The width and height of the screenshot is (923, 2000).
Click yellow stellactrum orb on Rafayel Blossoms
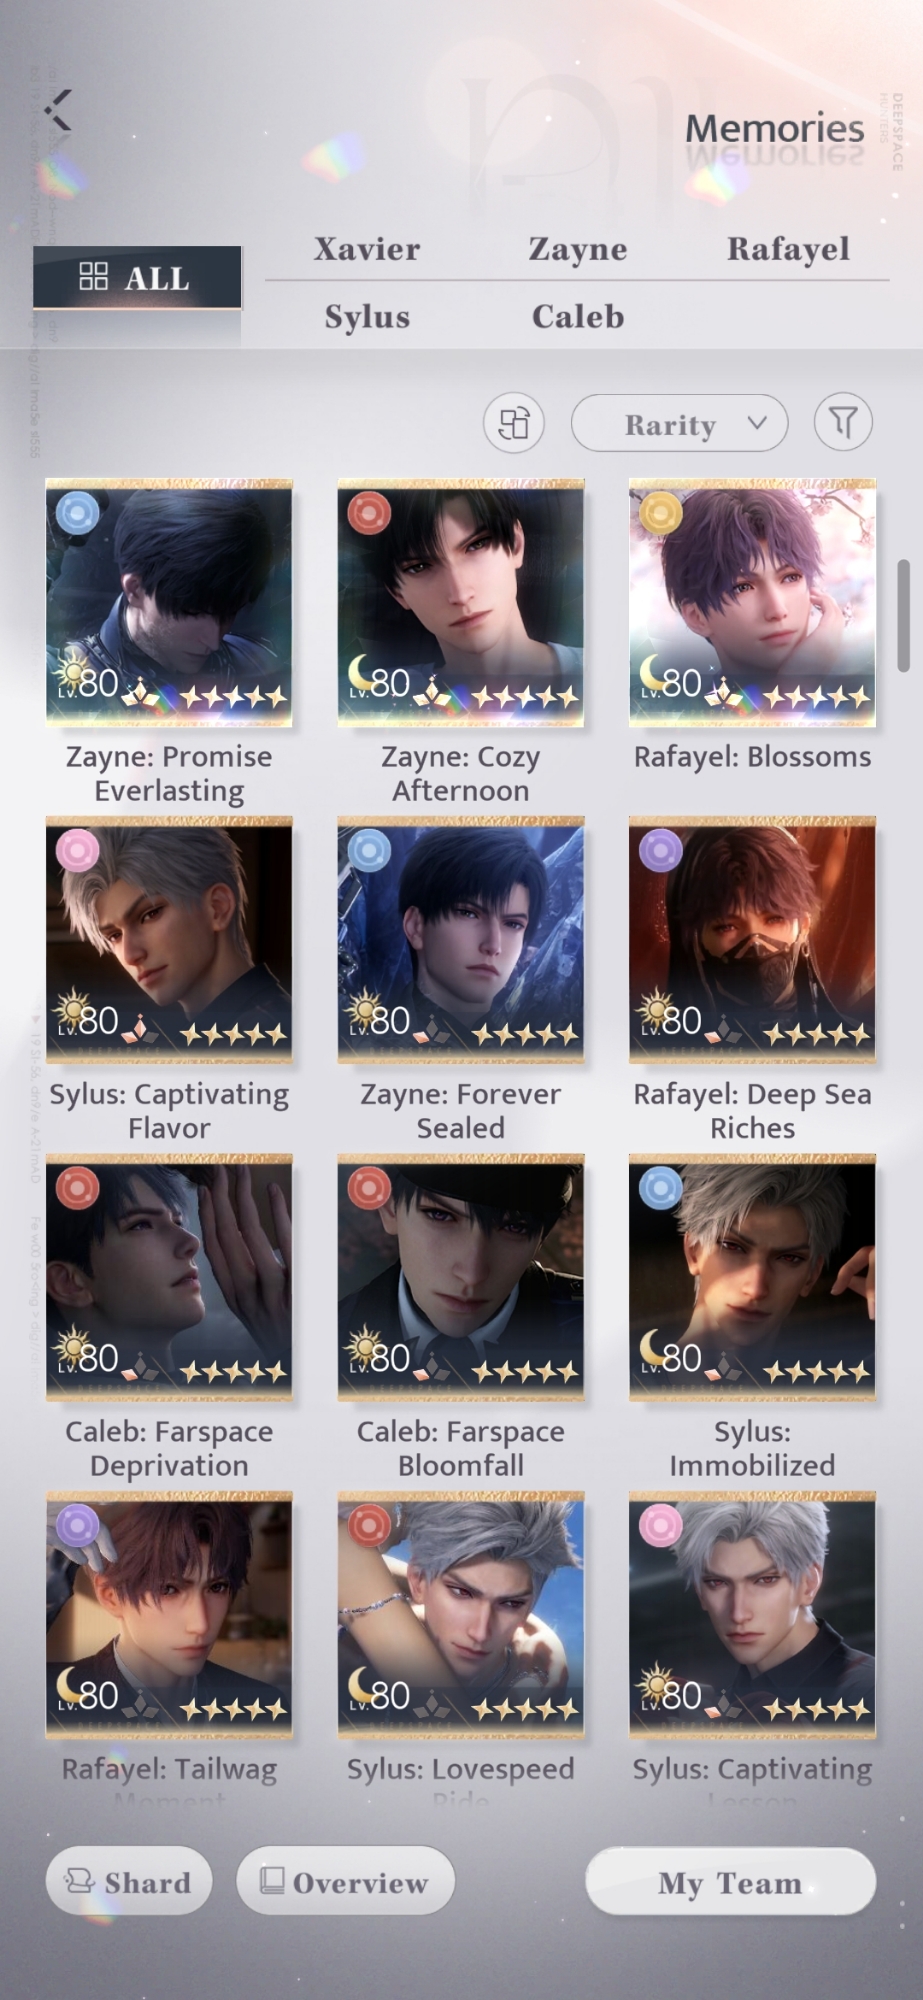[x=661, y=513]
